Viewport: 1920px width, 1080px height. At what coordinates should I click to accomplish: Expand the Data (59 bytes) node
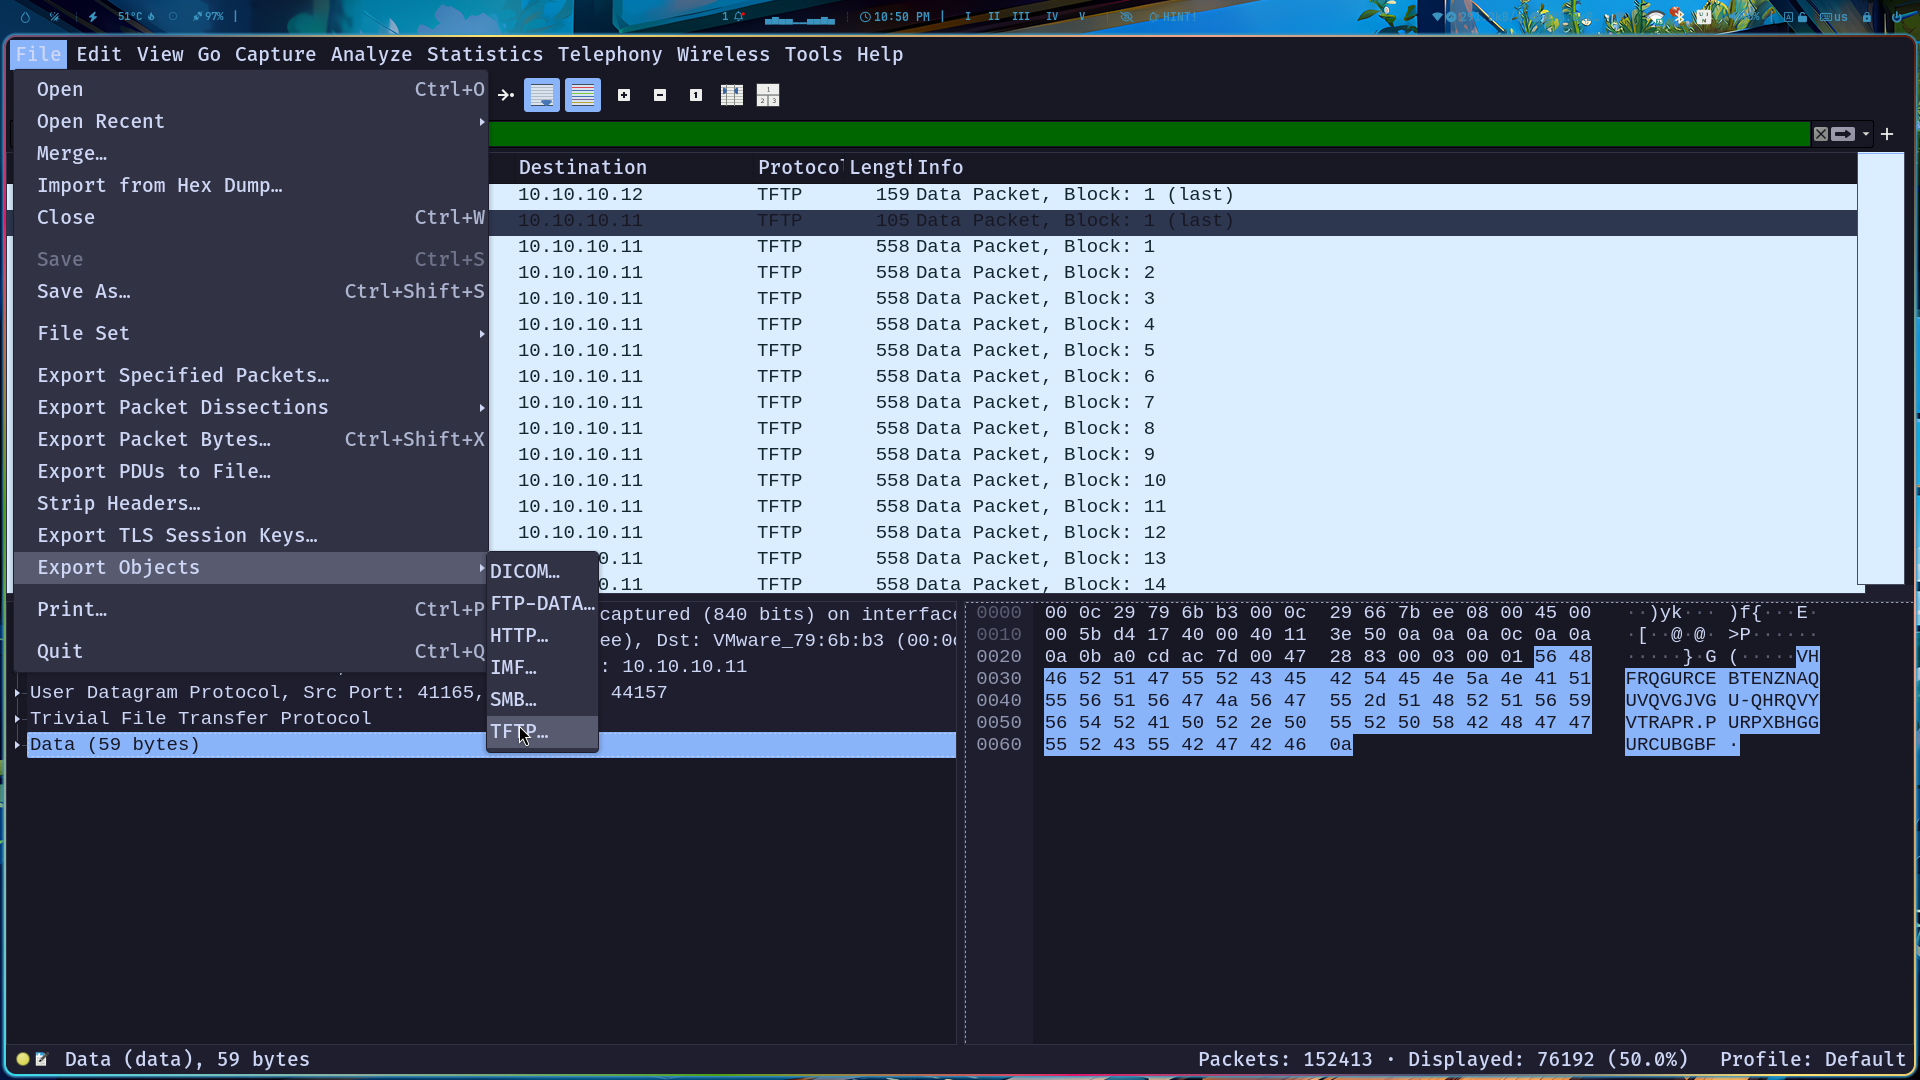(18, 744)
